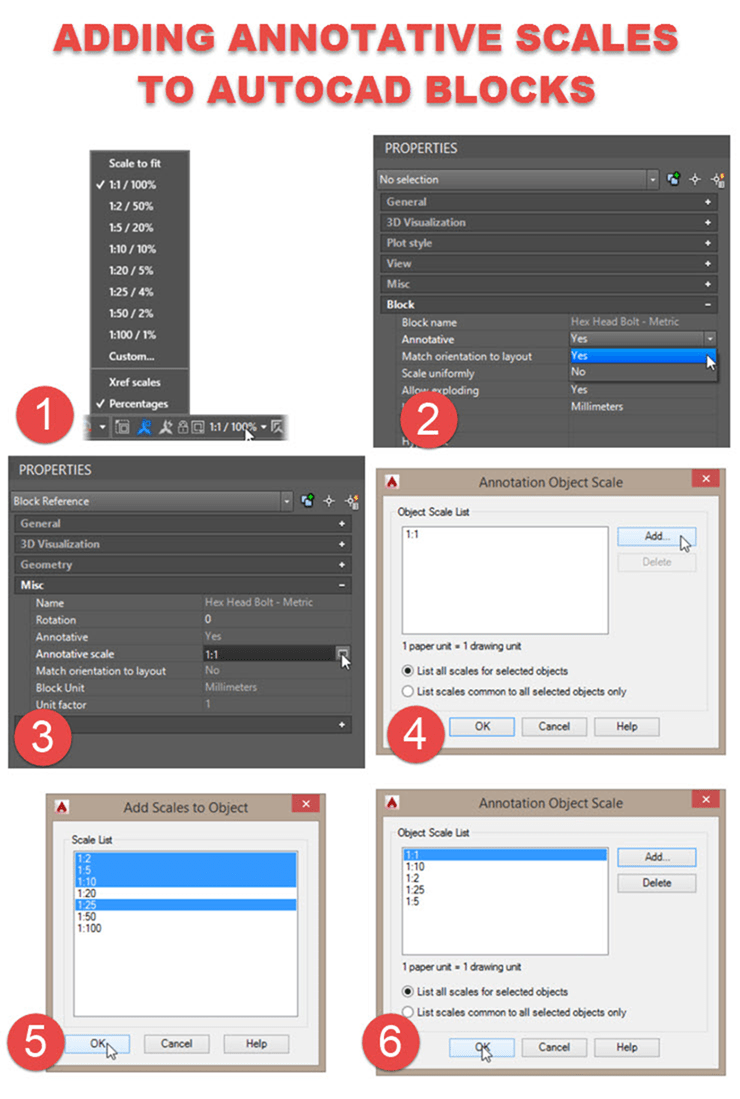740x1099 pixels.
Task: Click the viewport scale sync icon beside the padlock
Action: click(x=198, y=427)
